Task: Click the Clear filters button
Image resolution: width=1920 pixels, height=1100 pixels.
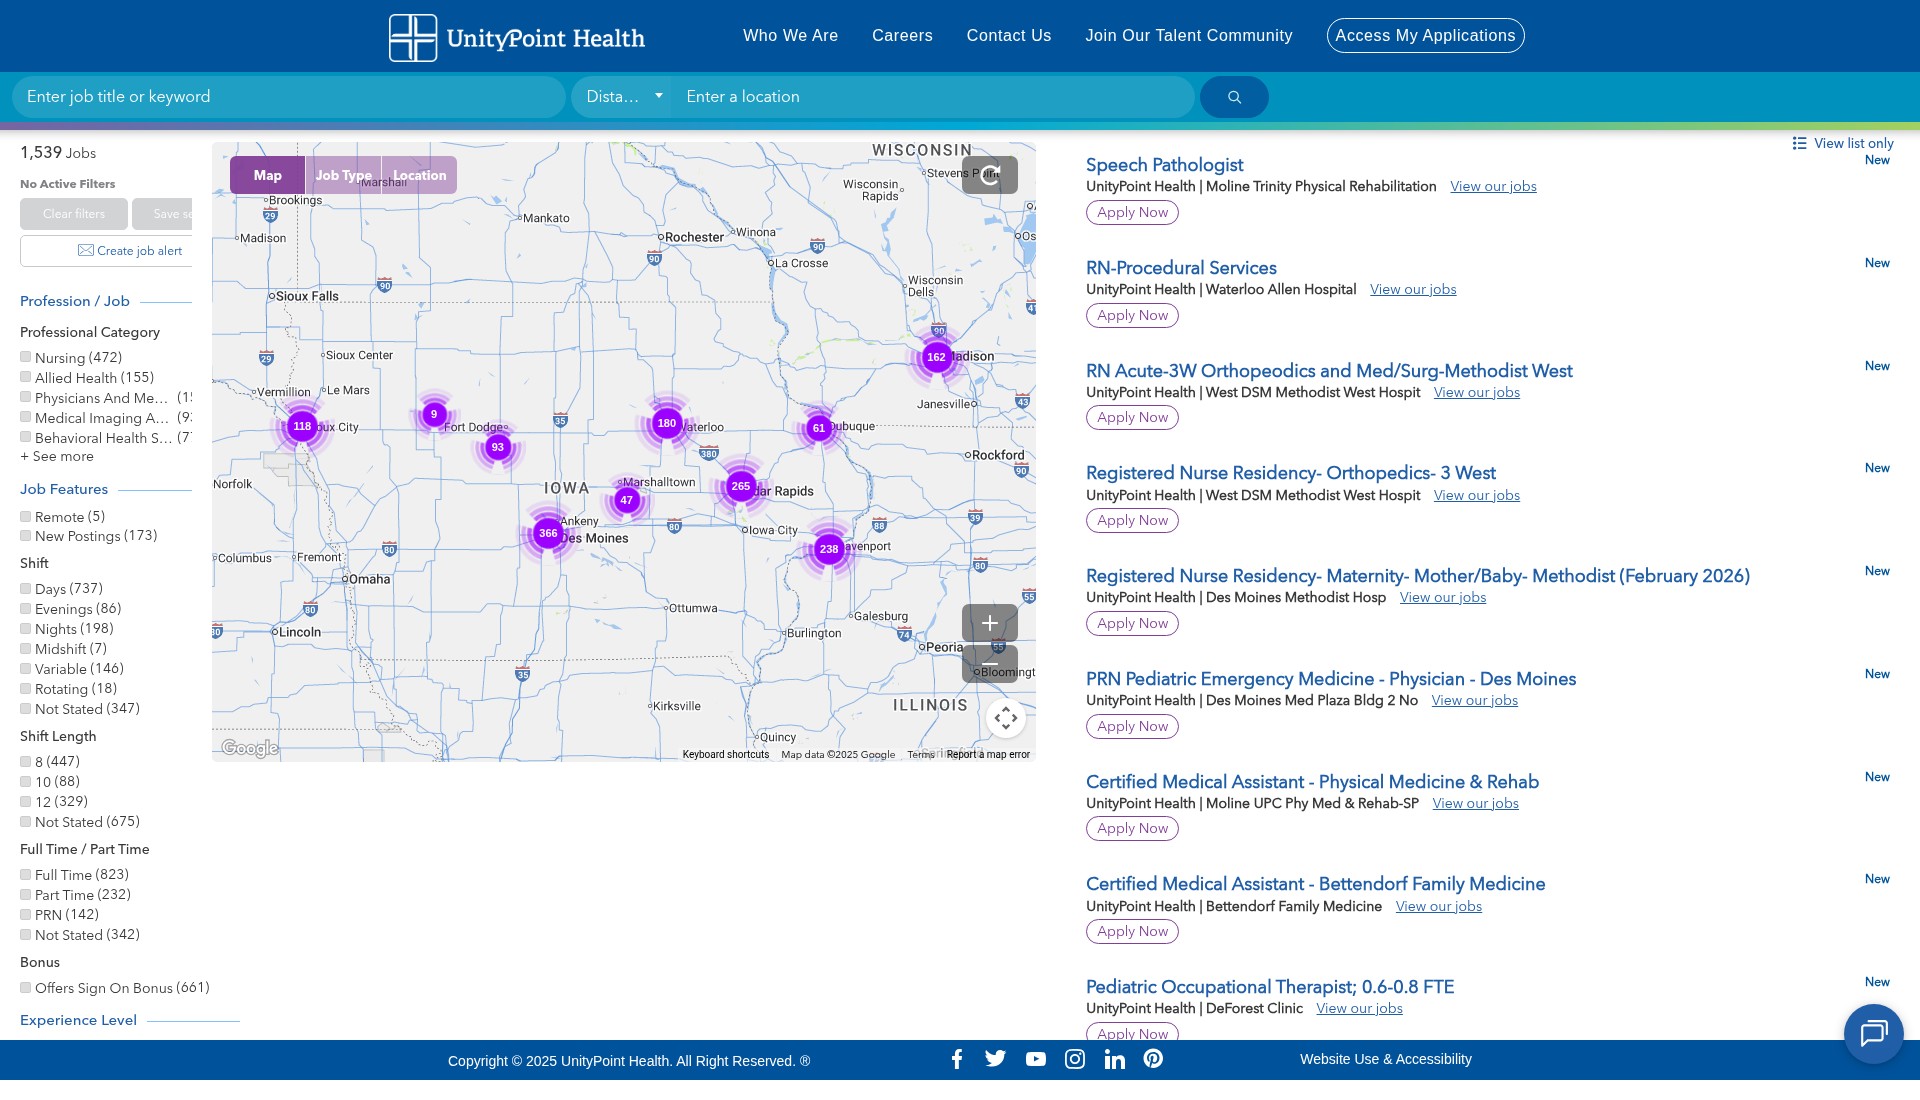Action: pos(74,214)
